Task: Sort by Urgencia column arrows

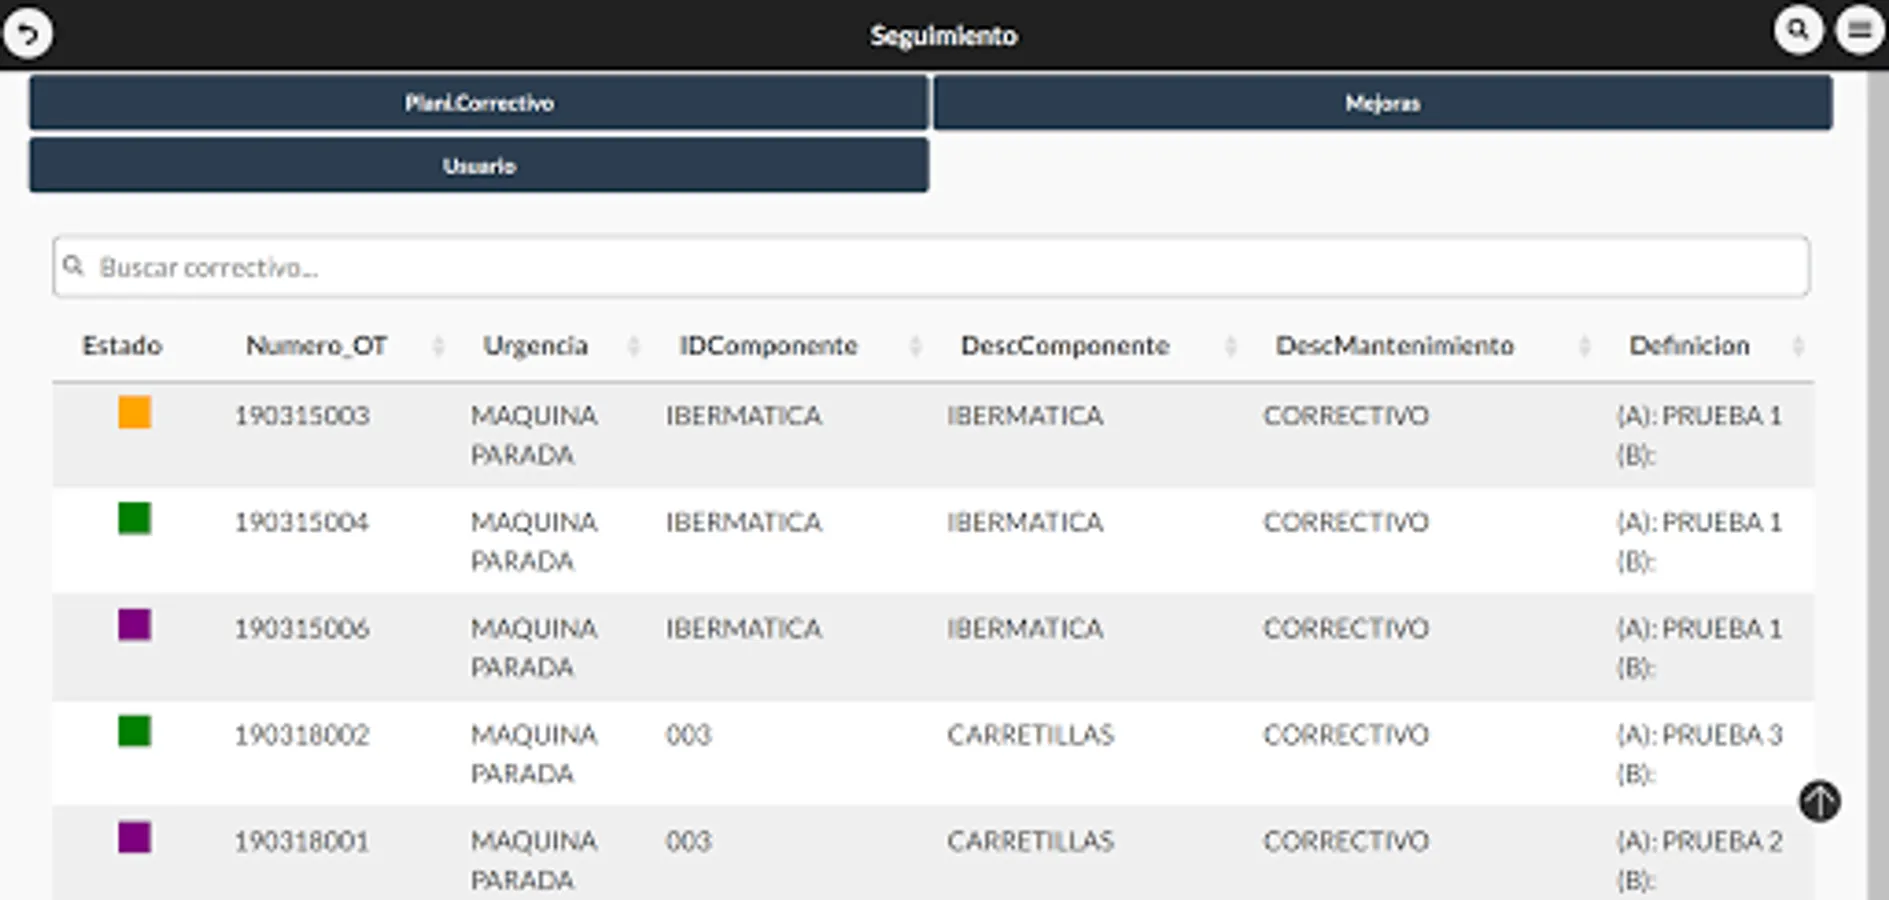Action: 633,346
